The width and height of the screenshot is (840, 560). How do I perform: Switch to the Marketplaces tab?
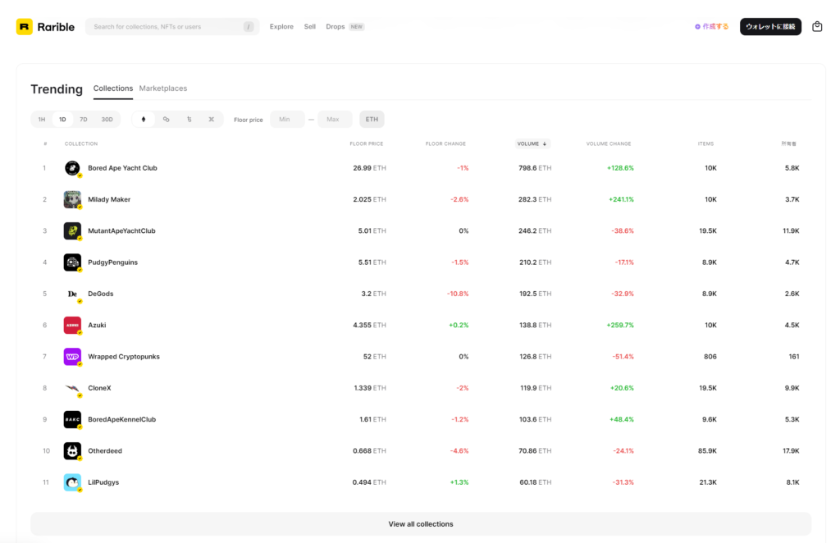point(163,88)
